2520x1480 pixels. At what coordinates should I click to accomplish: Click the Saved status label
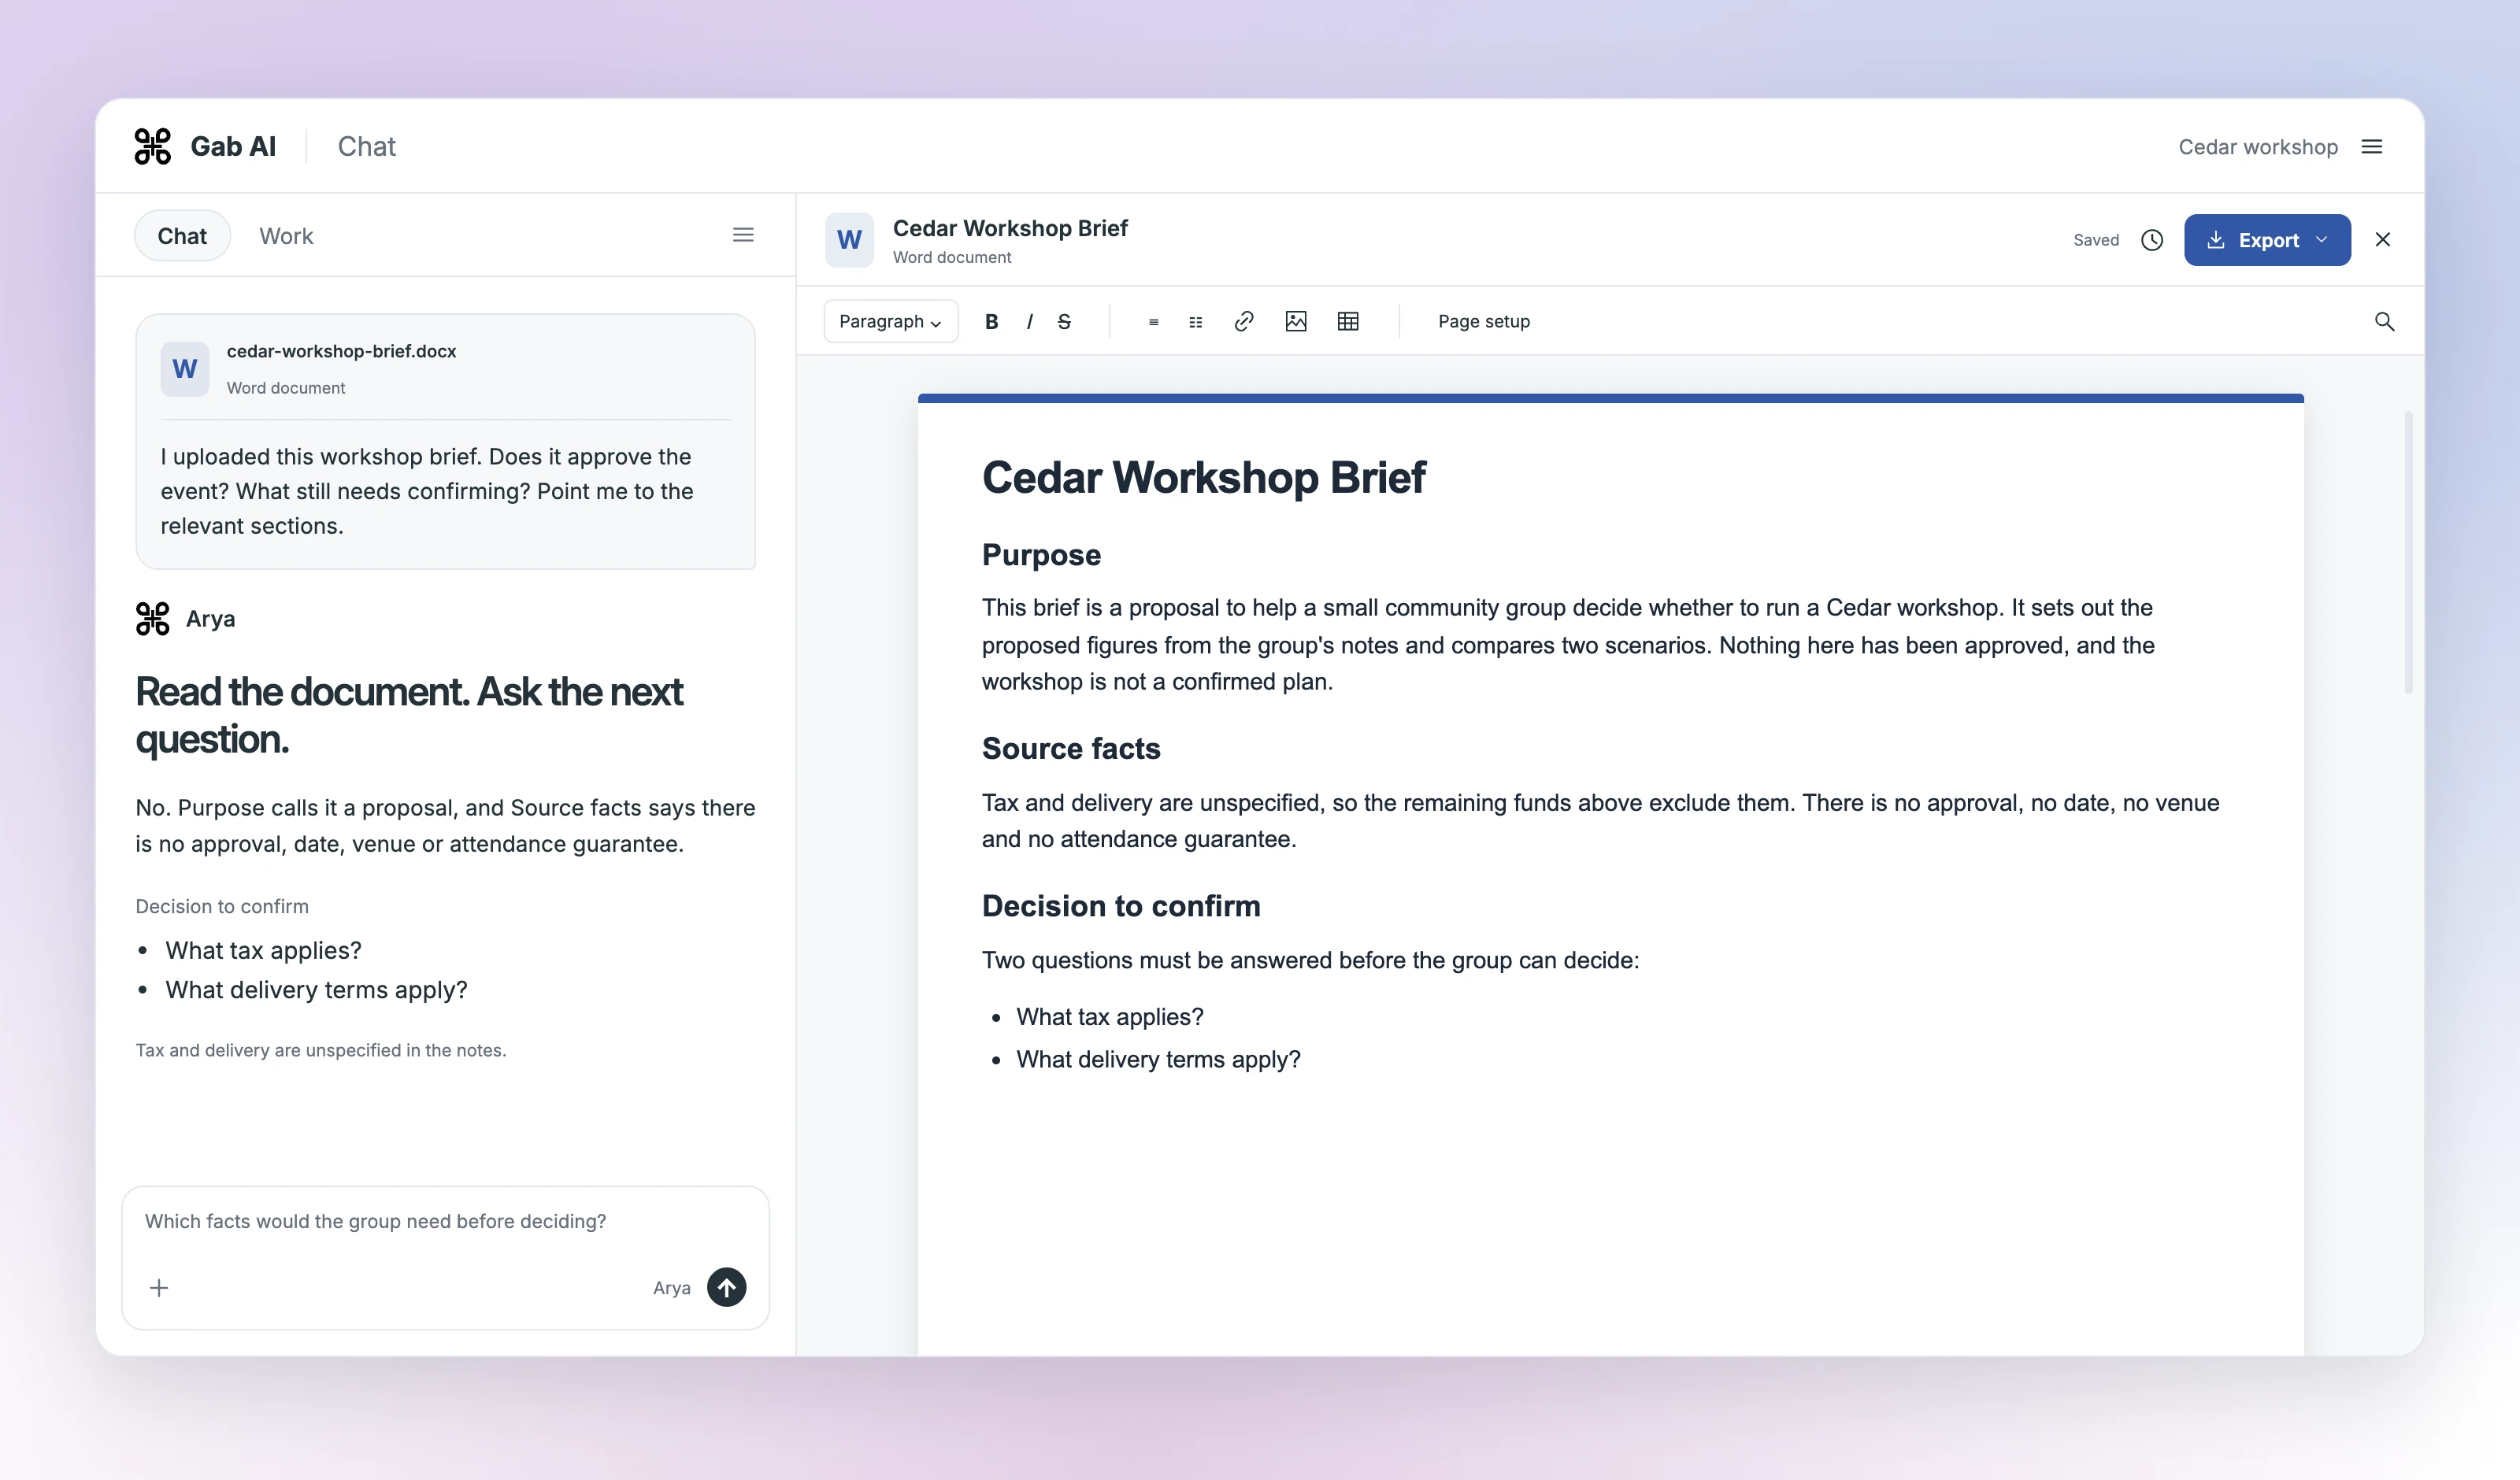tap(2096, 240)
